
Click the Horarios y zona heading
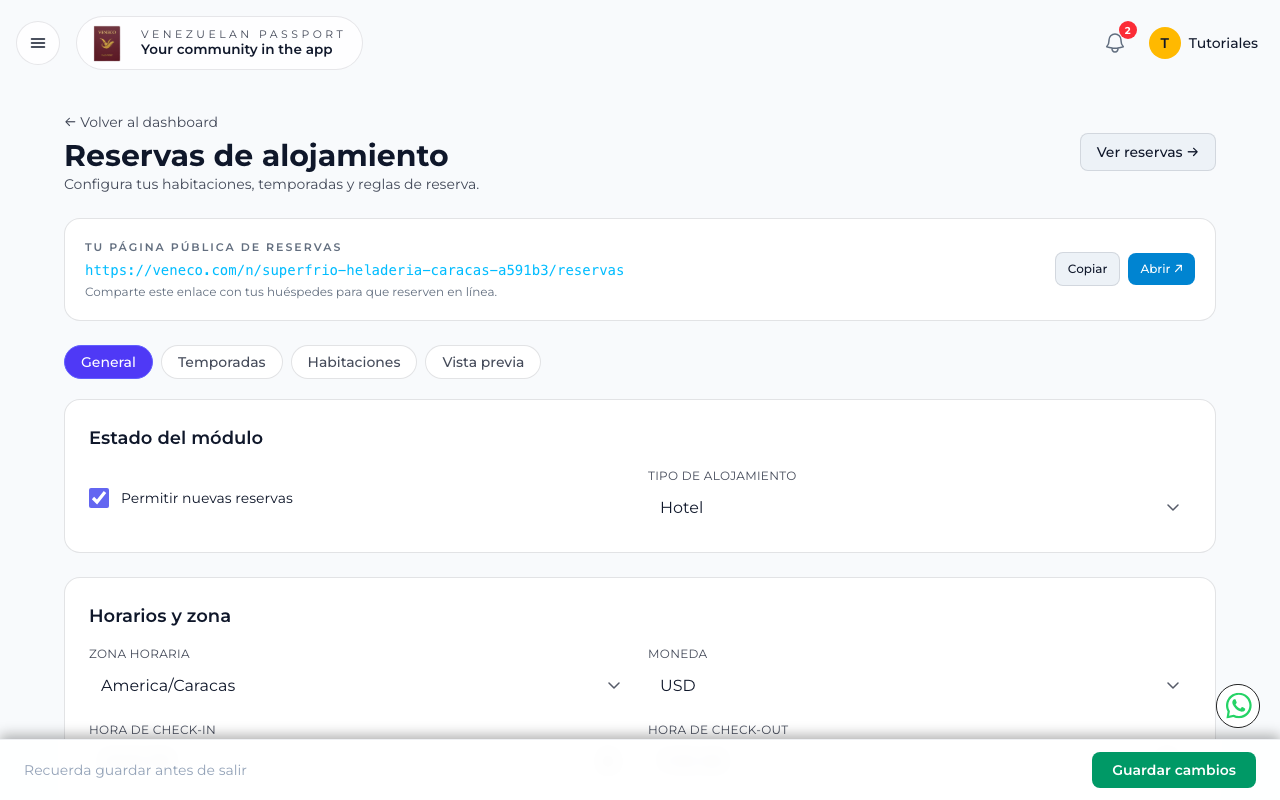tap(160, 616)
